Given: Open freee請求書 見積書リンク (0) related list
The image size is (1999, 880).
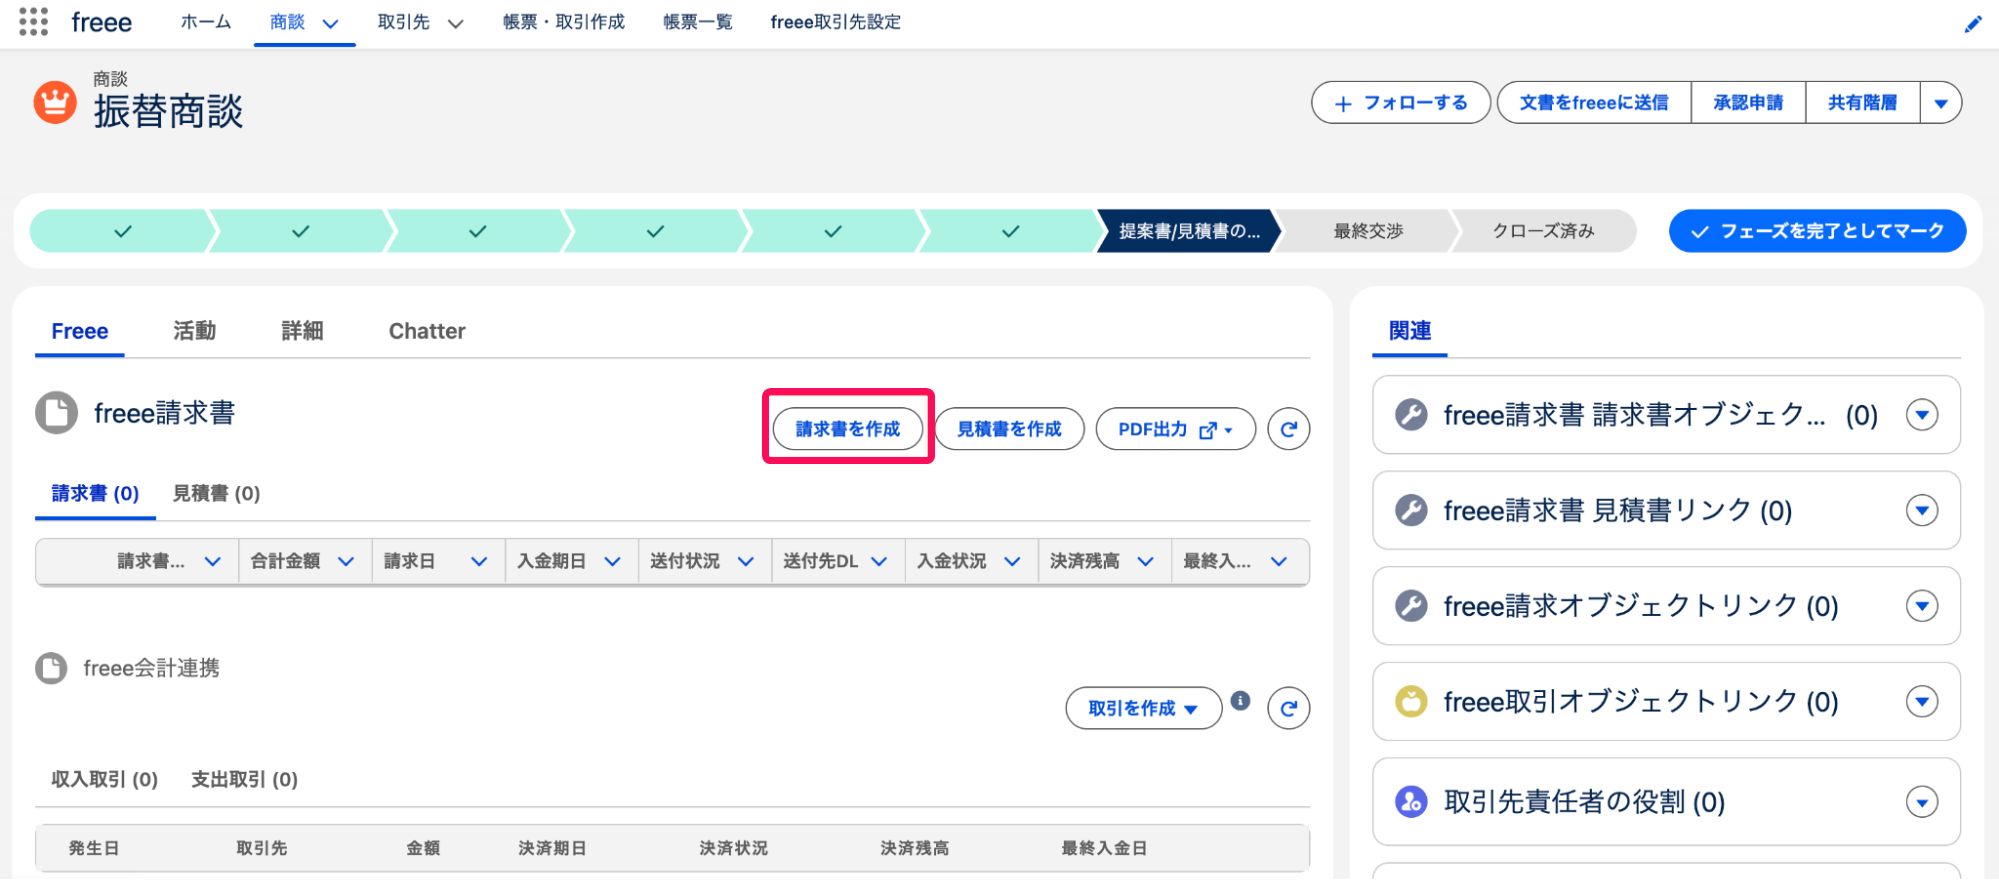Looking at the screenshot, I should point(1617,510).
